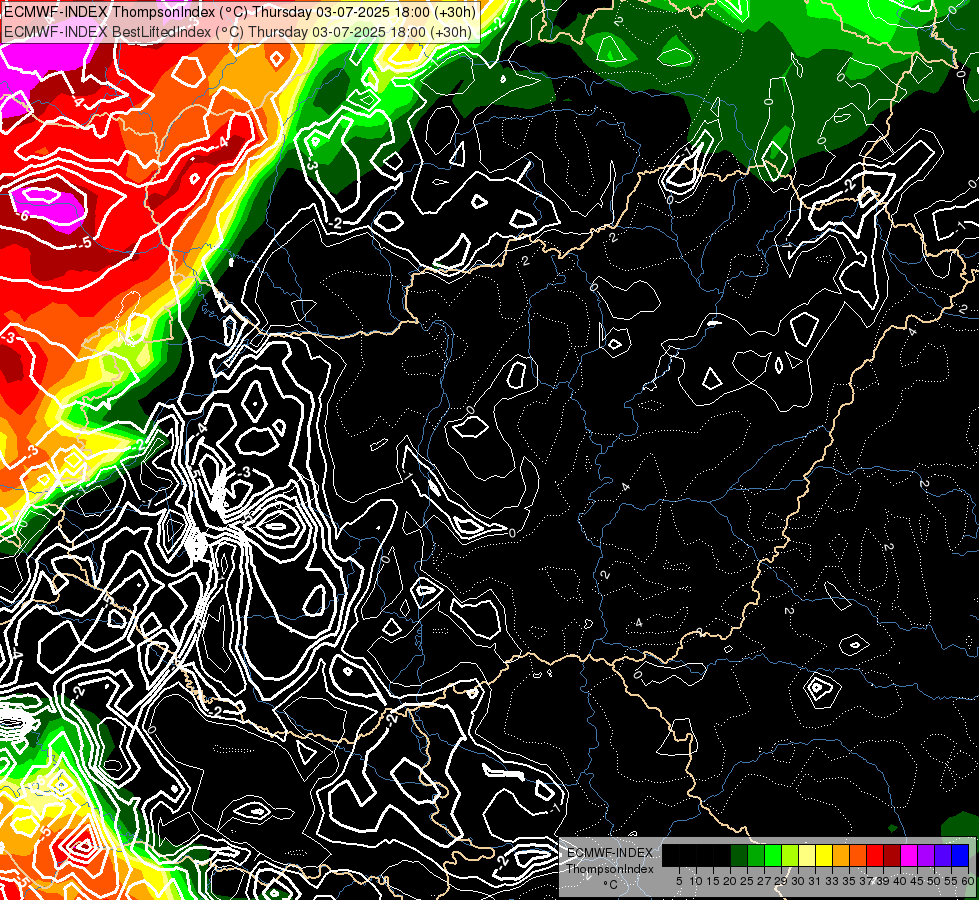This screenshot has height=900, width=979.
Task: Pick the dark green legend swatch
Action: point(739,855)
